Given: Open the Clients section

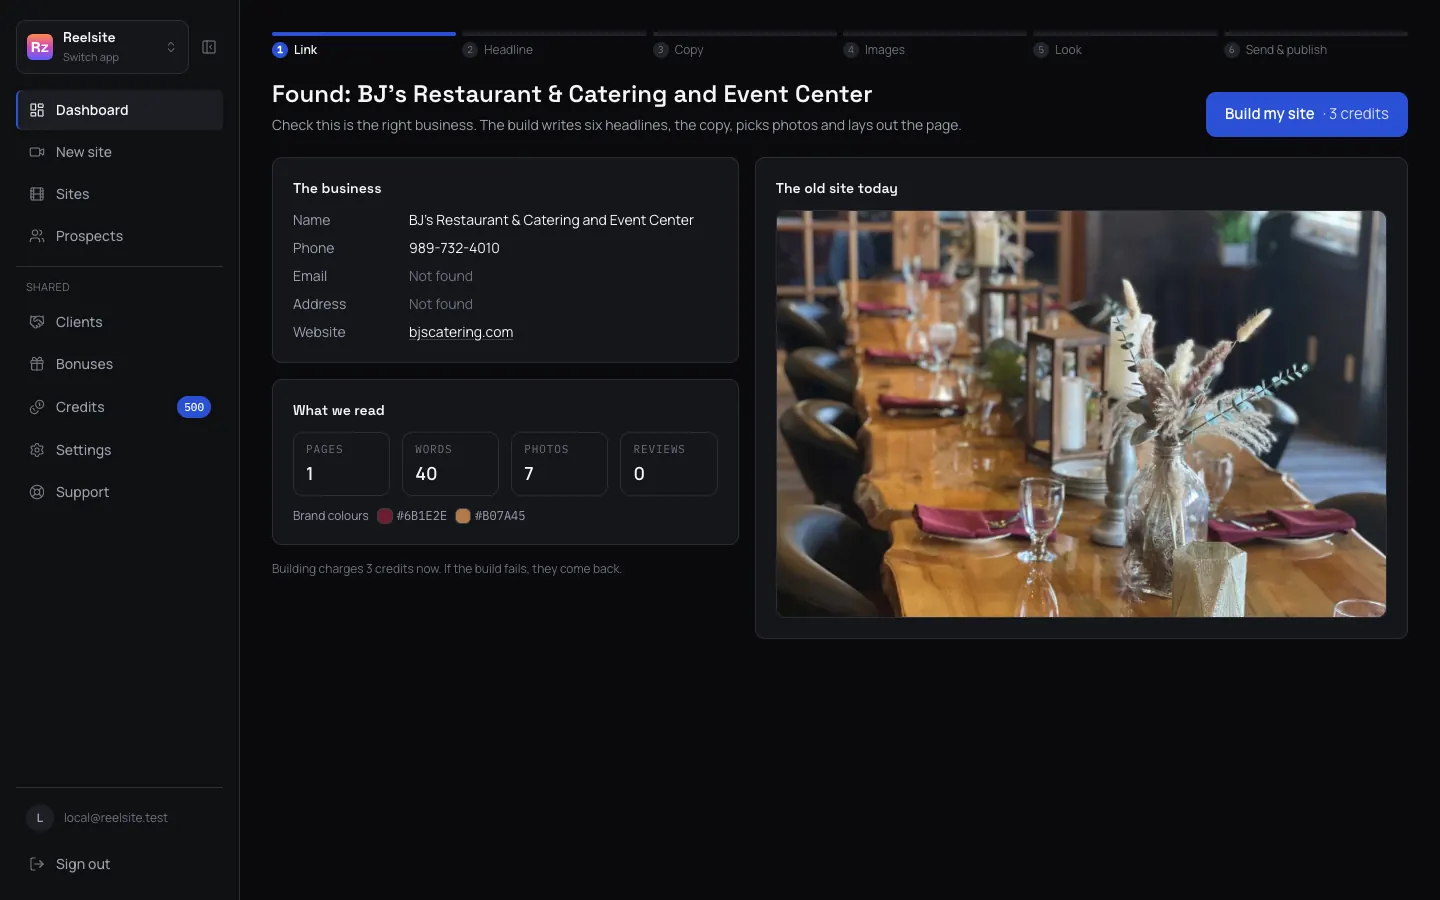Looking at the screenshot, I should (119, 322).
